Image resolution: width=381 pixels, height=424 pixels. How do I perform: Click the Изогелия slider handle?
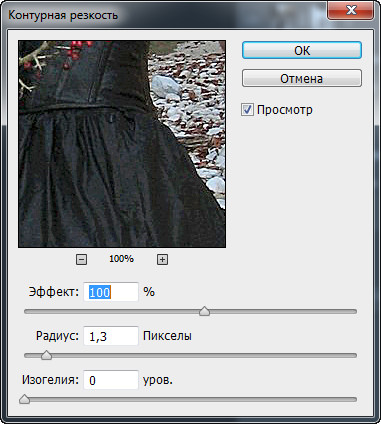[x=24, y=399]
